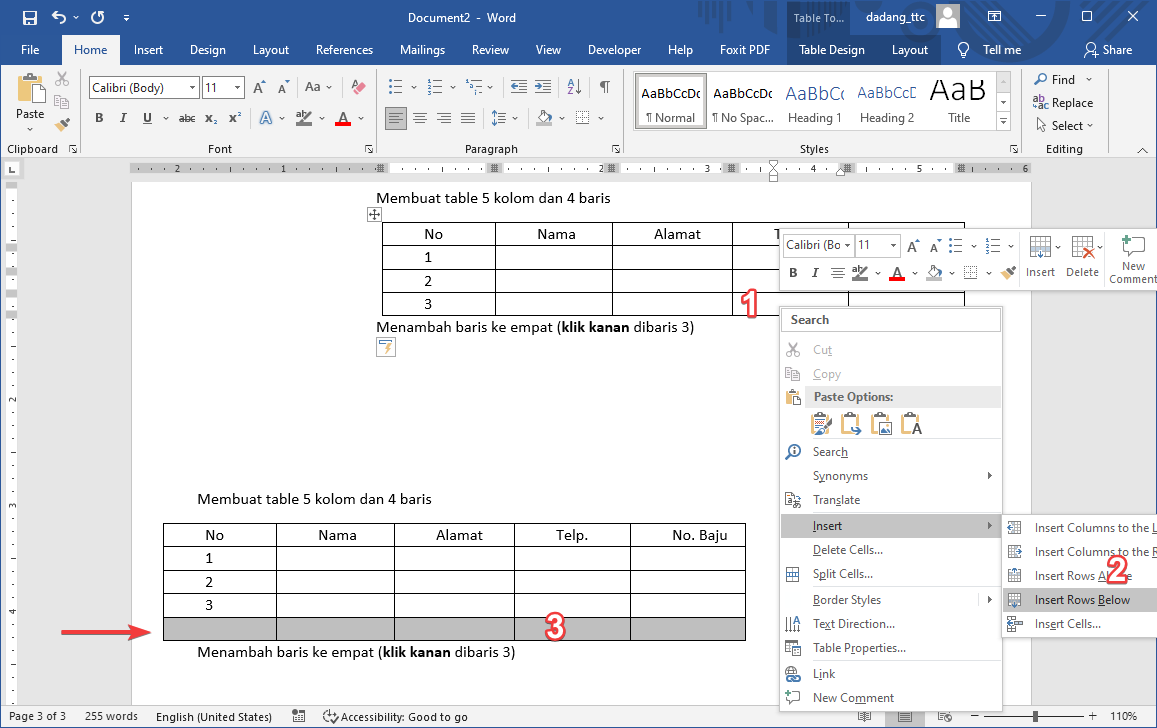Click New Comment icon in mini toolbar
The image size is (1157, 728).
[x=1132, y=258]
